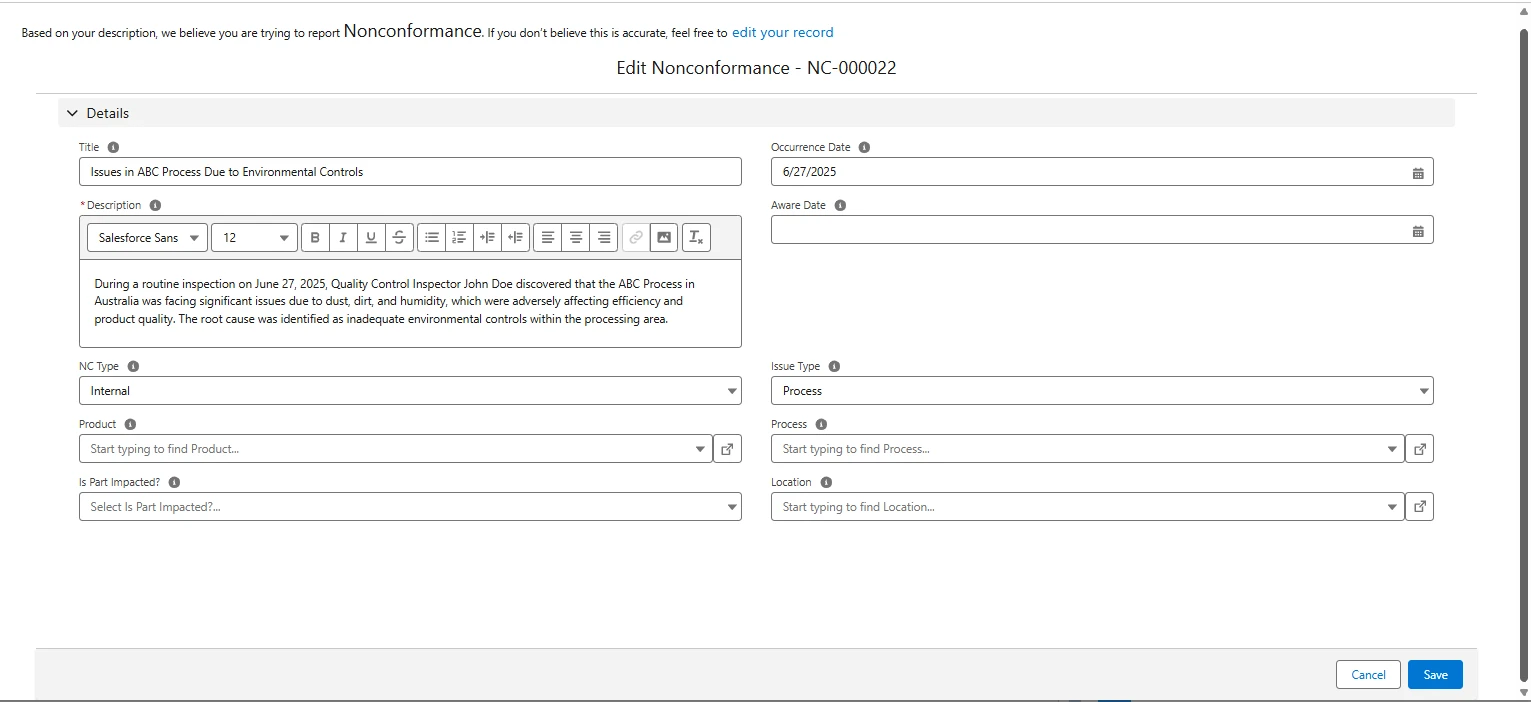Collapse the Details section
Viewport: 1531px width, 702px height.
coord(72,113)
